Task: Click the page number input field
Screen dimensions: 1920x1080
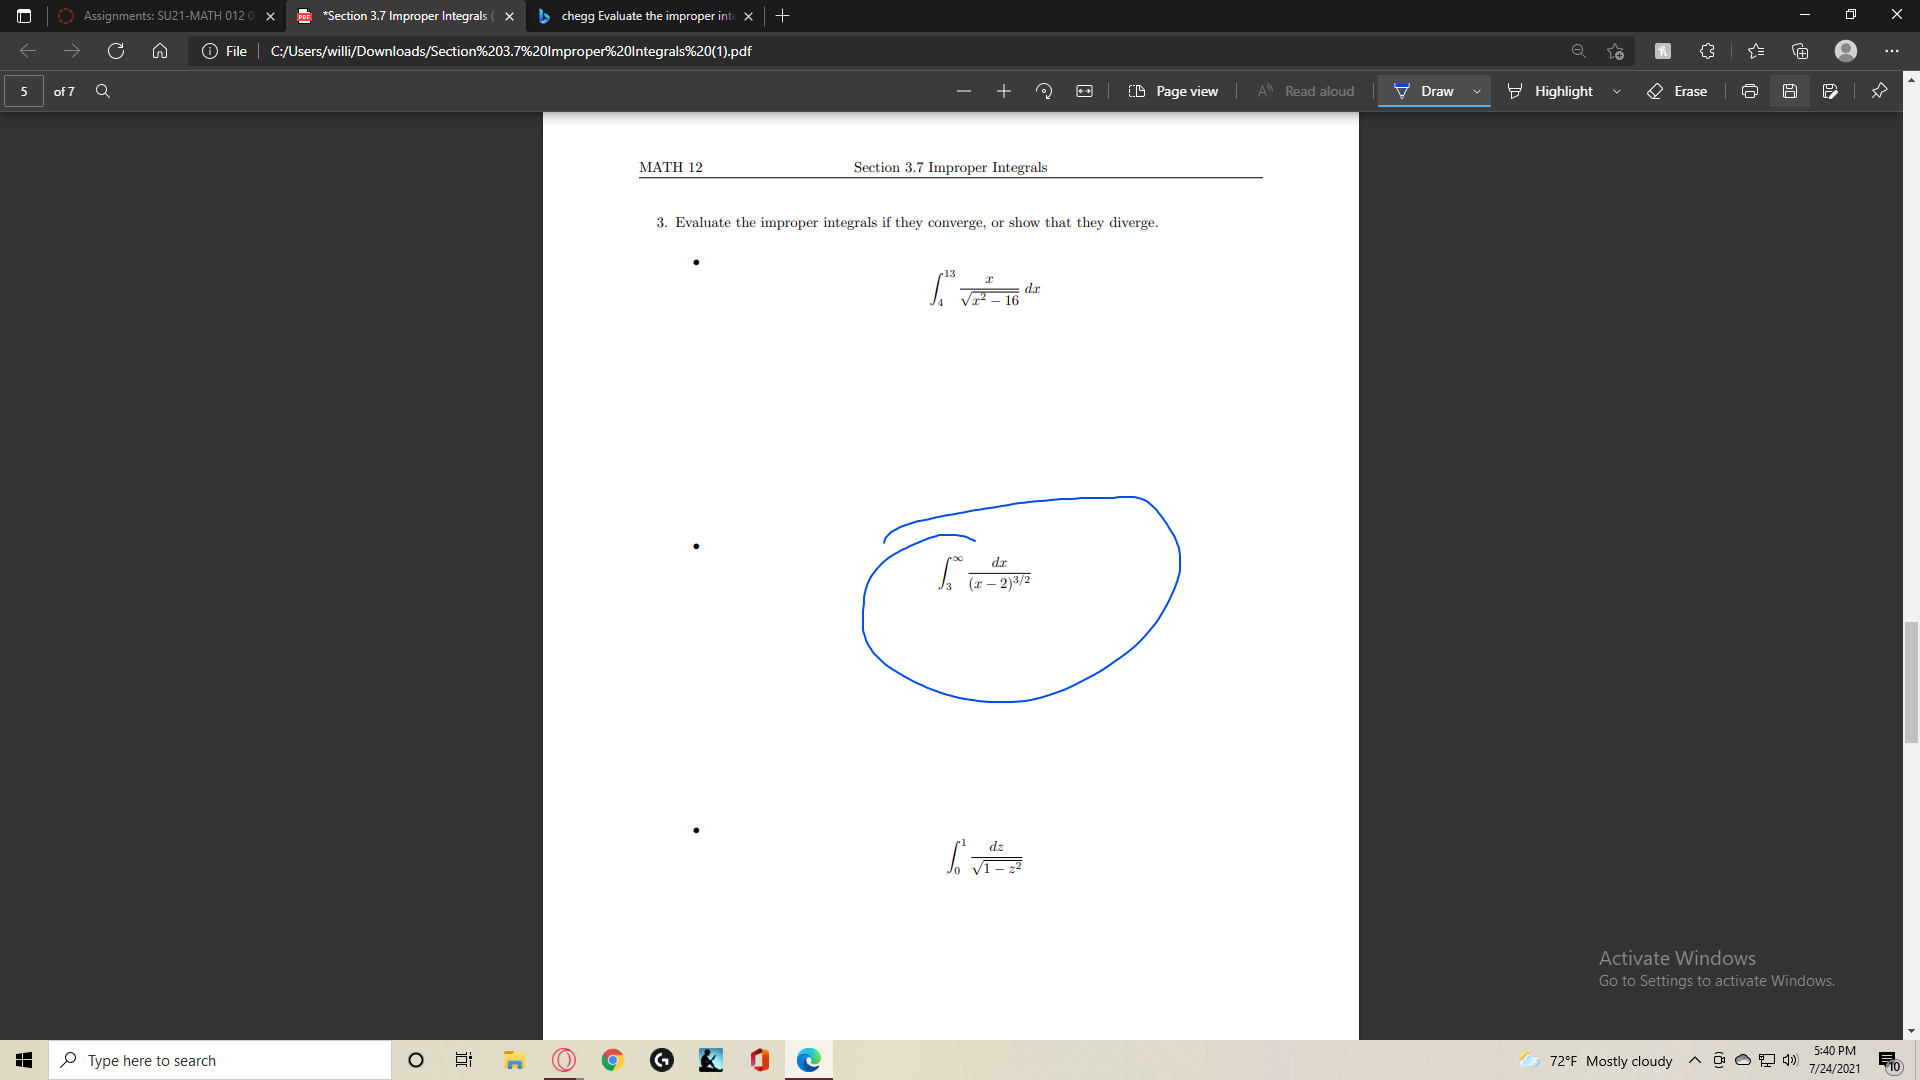Action: pyautogui.click(x=24, y=91)
